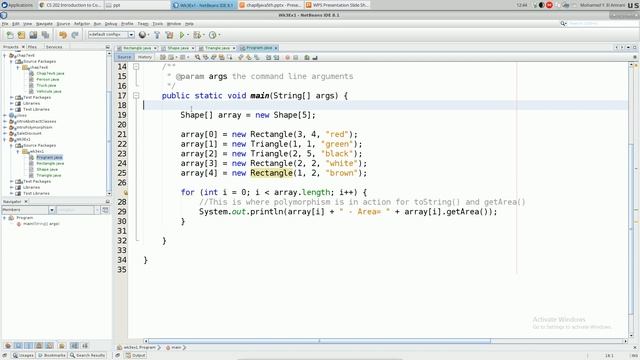This screenshot has height=360, width=640.
Task: Click the search magnifier icon at top right
Action: pos(563,24)
